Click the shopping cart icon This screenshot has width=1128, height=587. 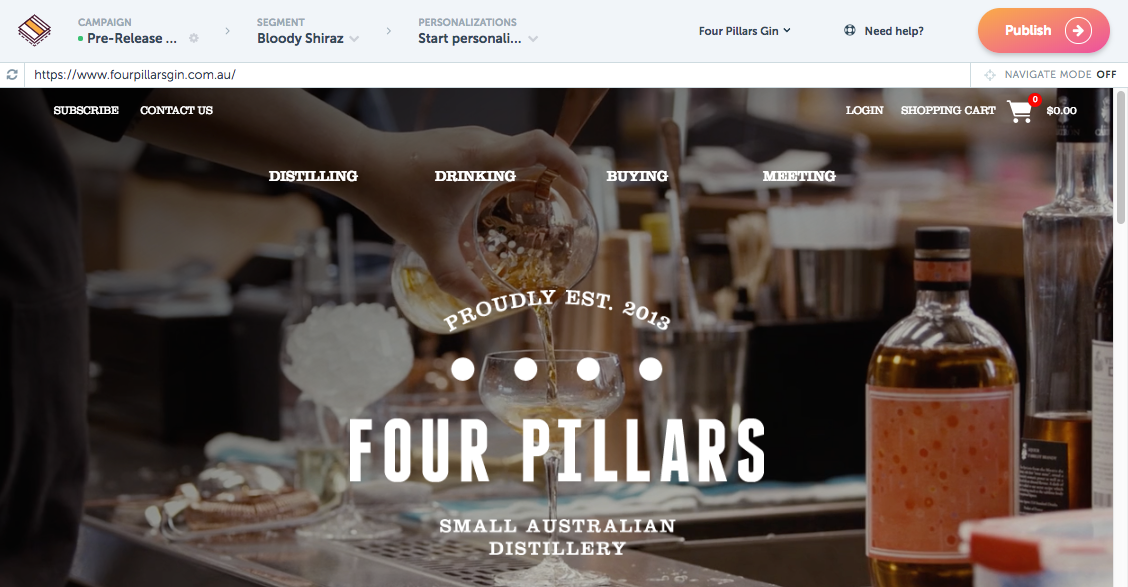coord(1020,111)
